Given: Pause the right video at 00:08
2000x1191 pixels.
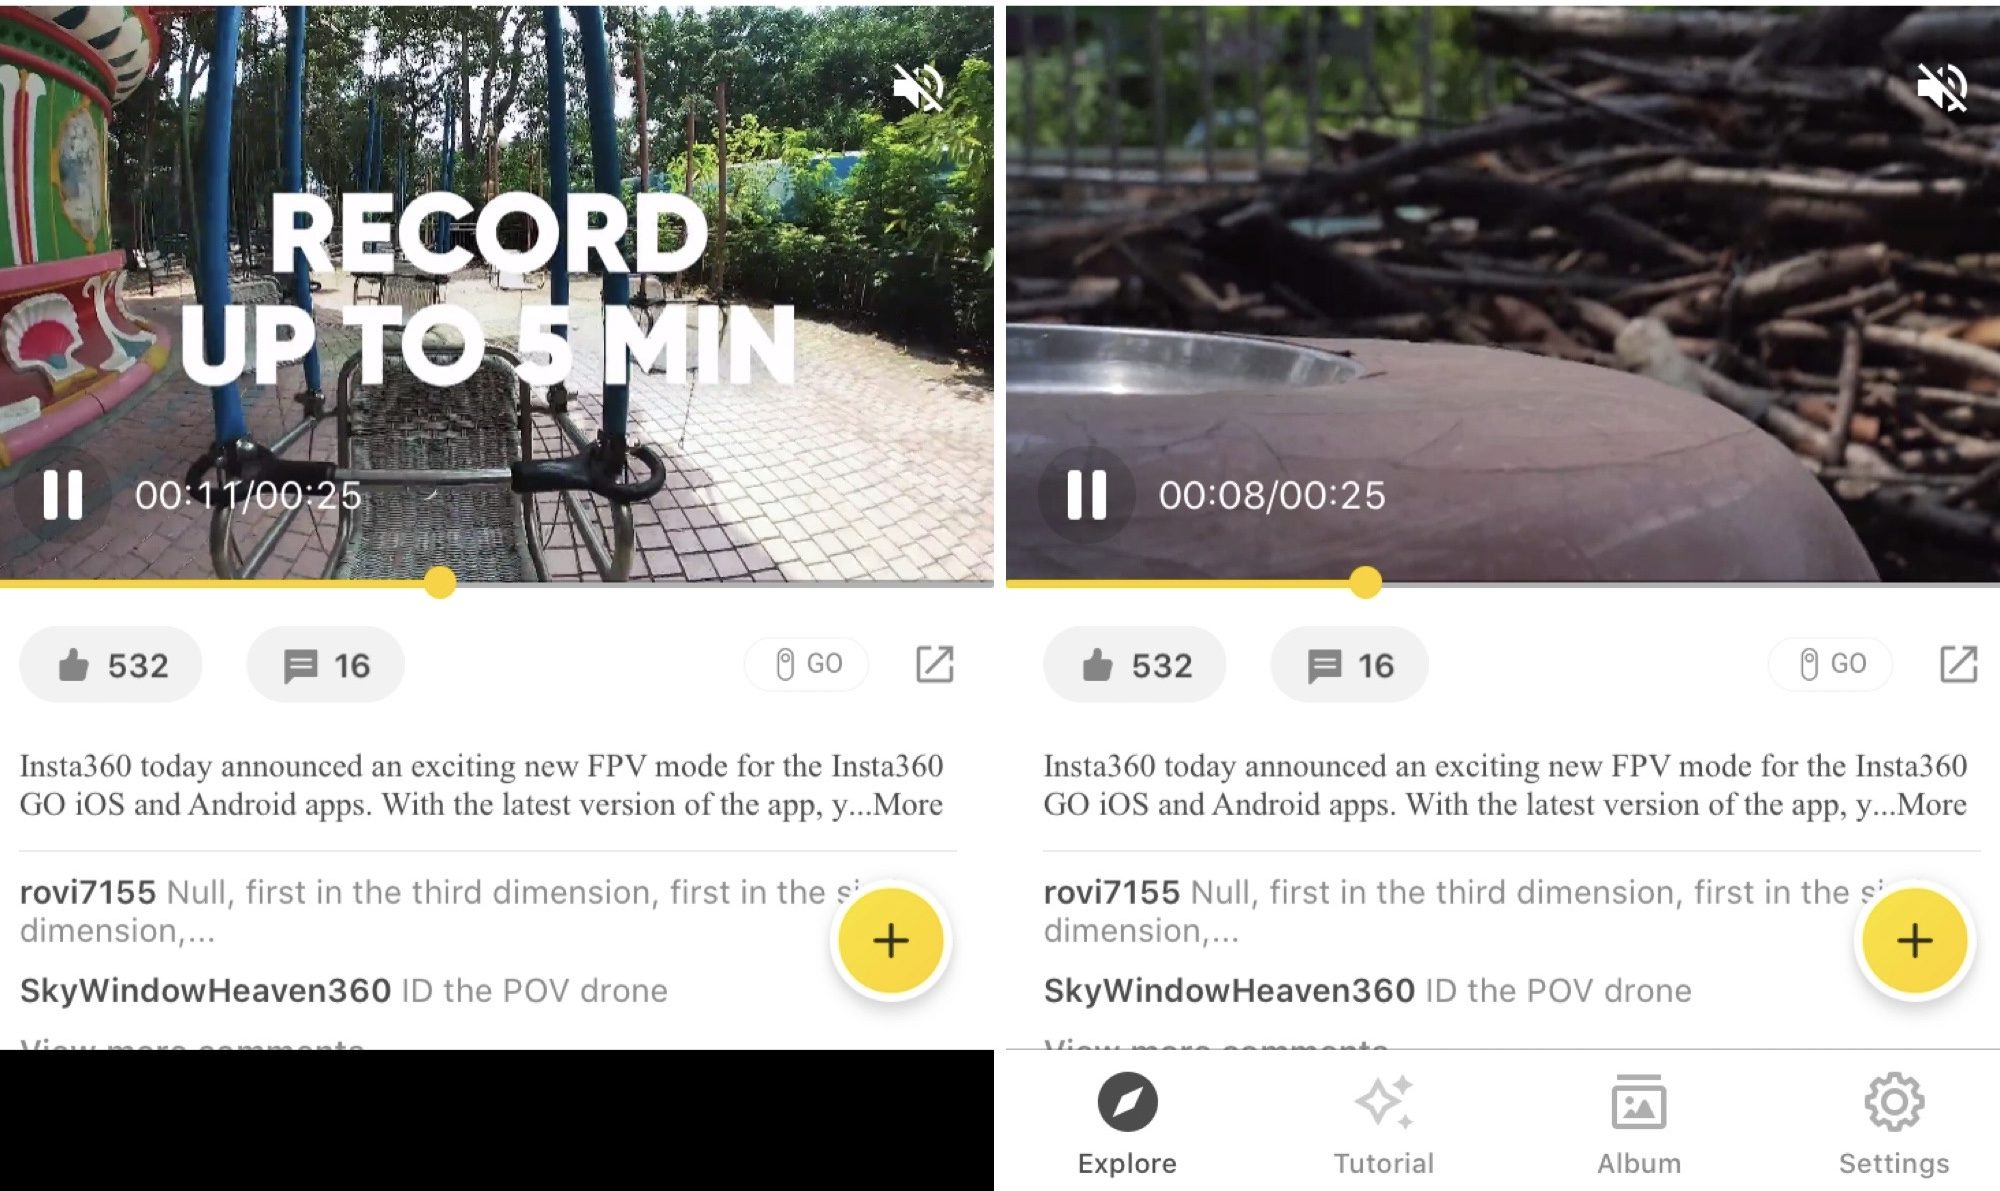Looking at the screenshot, I should tap(1086, 495).
